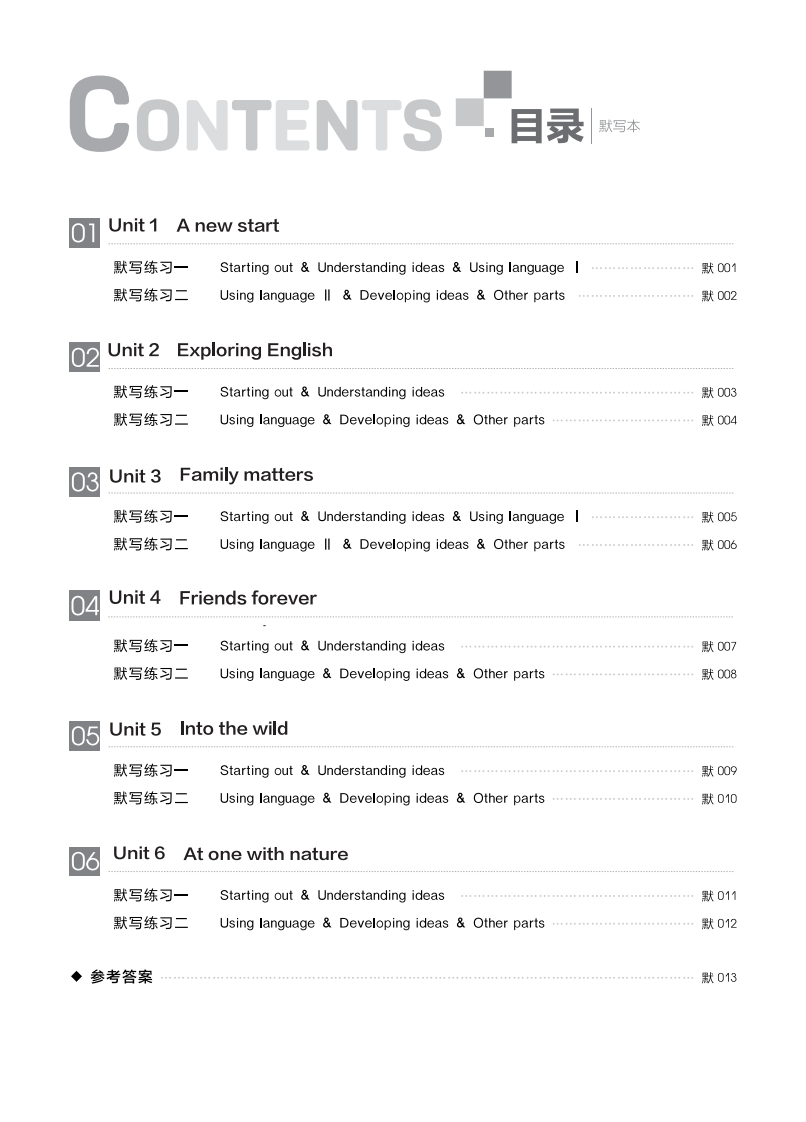Click the large CONTENTS title

click(x=255, y=115)
